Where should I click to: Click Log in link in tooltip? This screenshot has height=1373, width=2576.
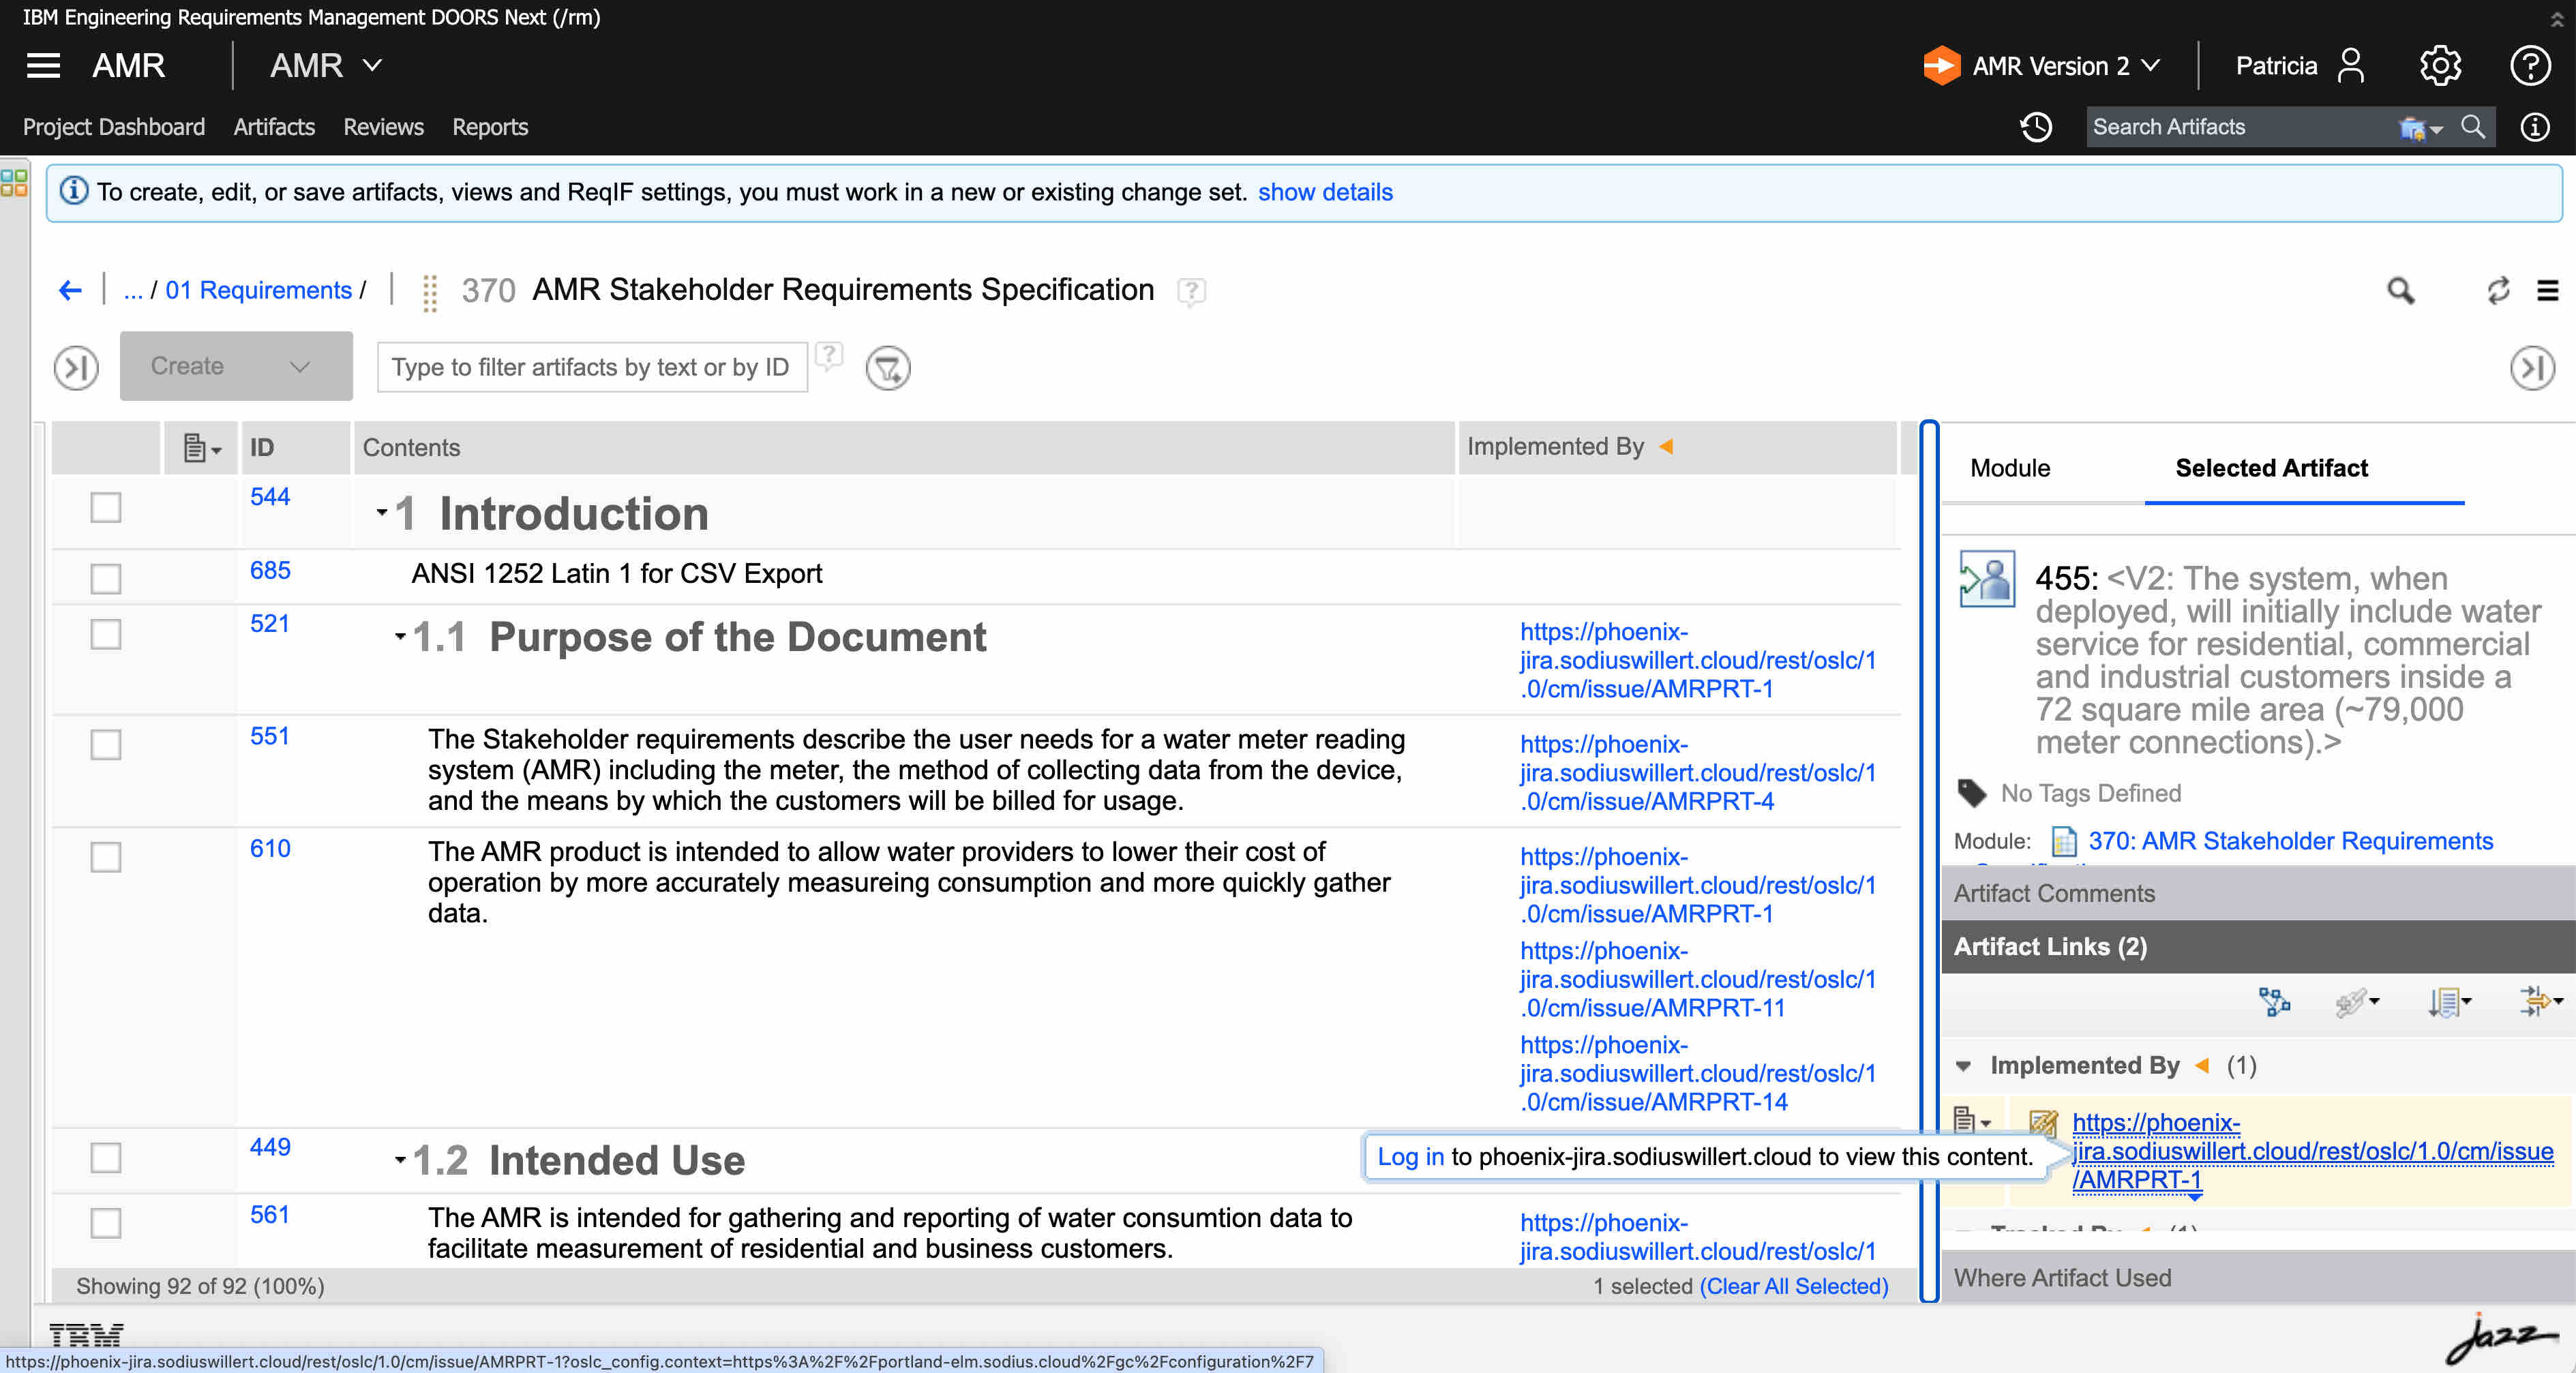pyautogui.click(x=1410, y=1157)
